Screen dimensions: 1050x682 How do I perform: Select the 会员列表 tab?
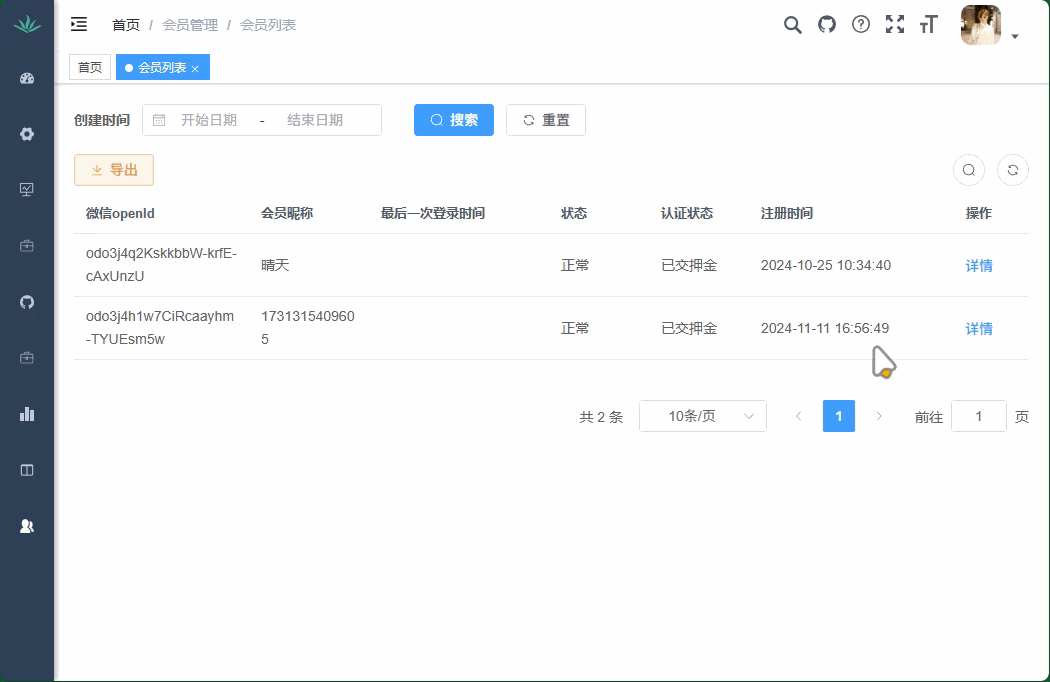coord(163,67)
